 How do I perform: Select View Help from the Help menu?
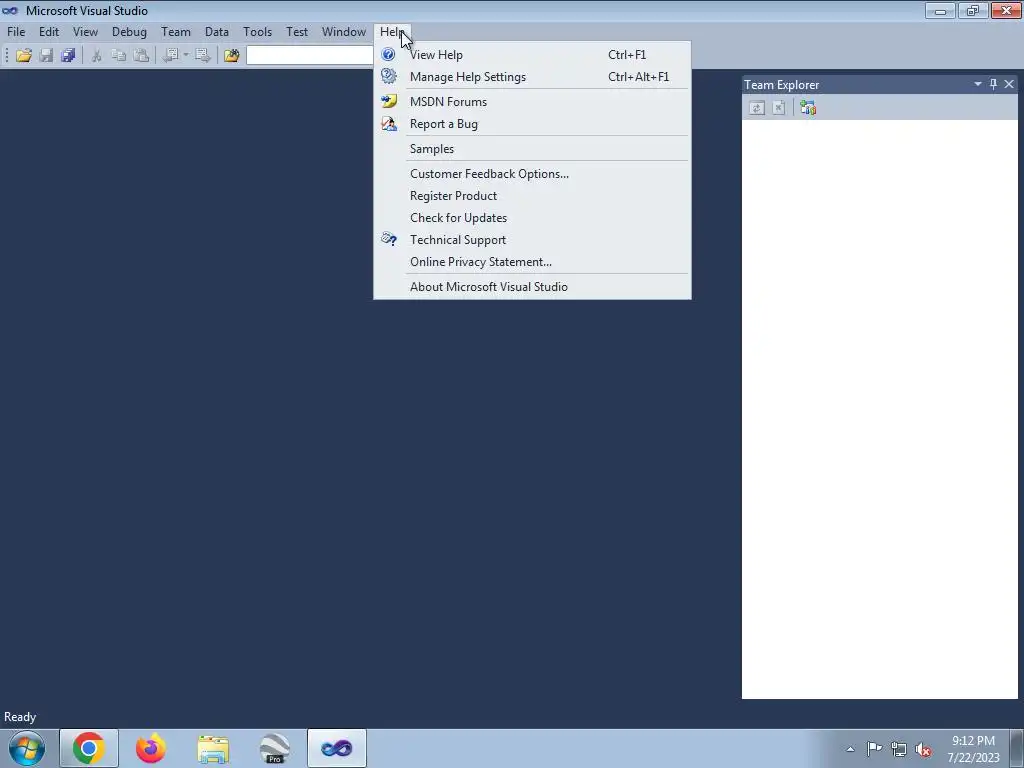(x=532, y=55)
